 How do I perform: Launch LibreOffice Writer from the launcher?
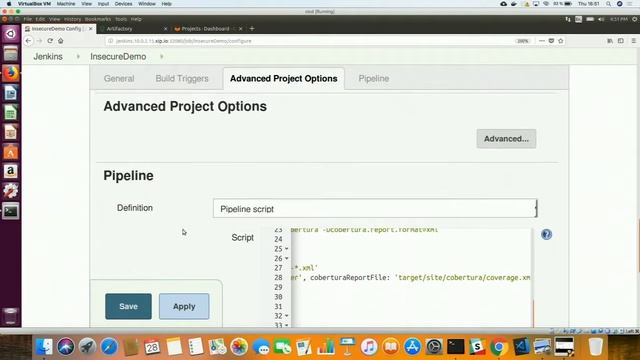coord(11,93)
